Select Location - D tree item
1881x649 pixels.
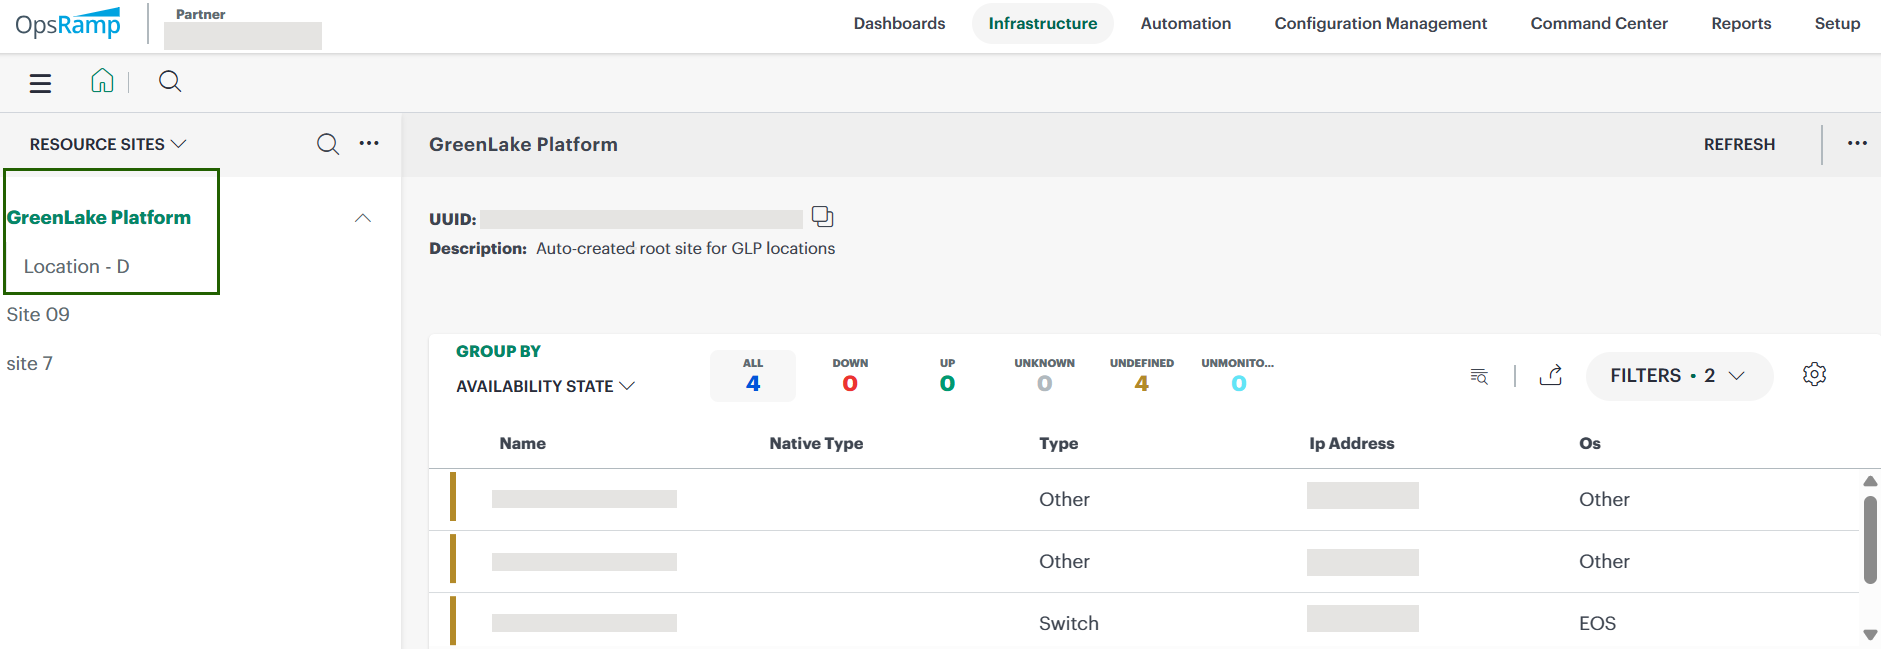[76, 266]
